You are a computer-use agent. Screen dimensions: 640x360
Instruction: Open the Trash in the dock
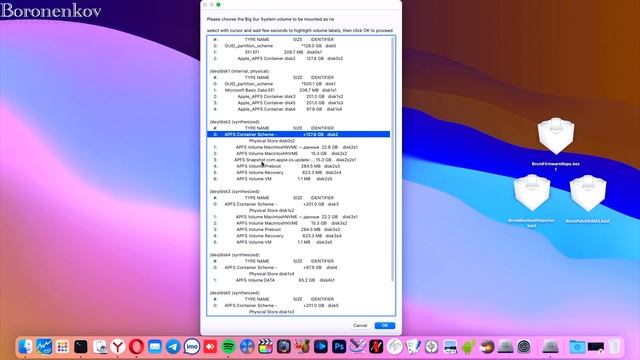point(614,347)
